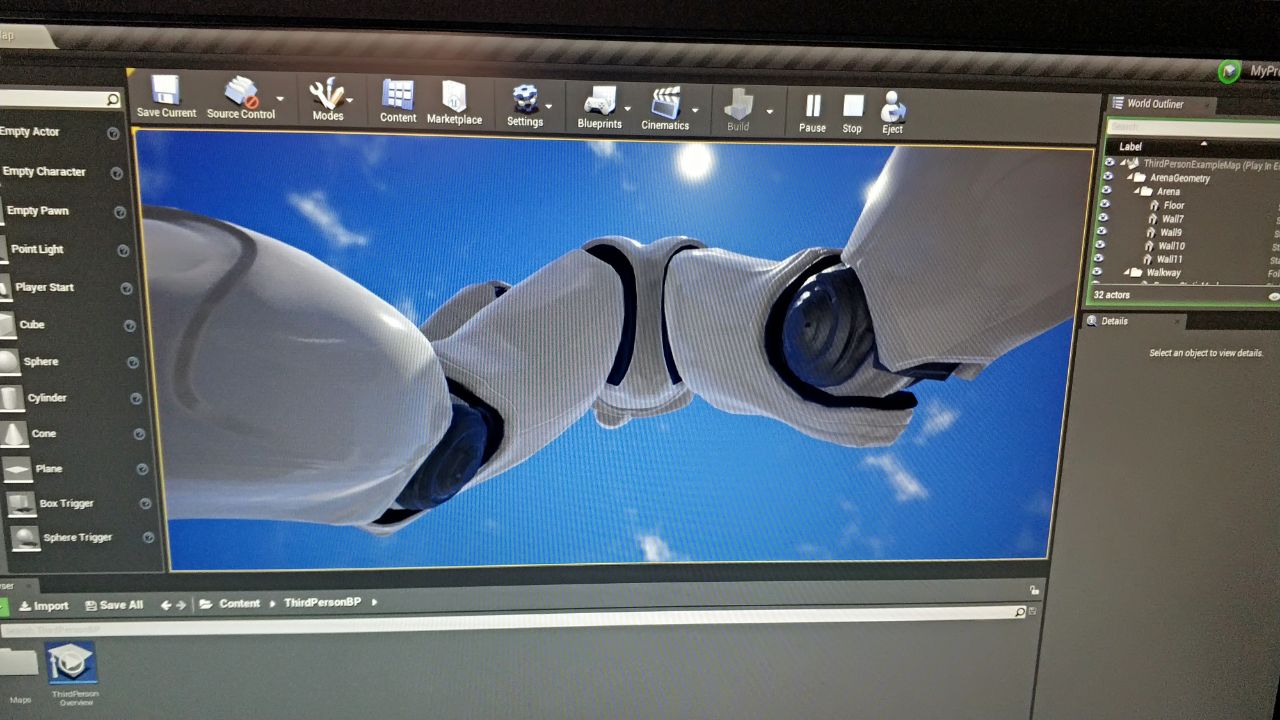Click the Save All button

pyautogui.click(x=114, y=605)
